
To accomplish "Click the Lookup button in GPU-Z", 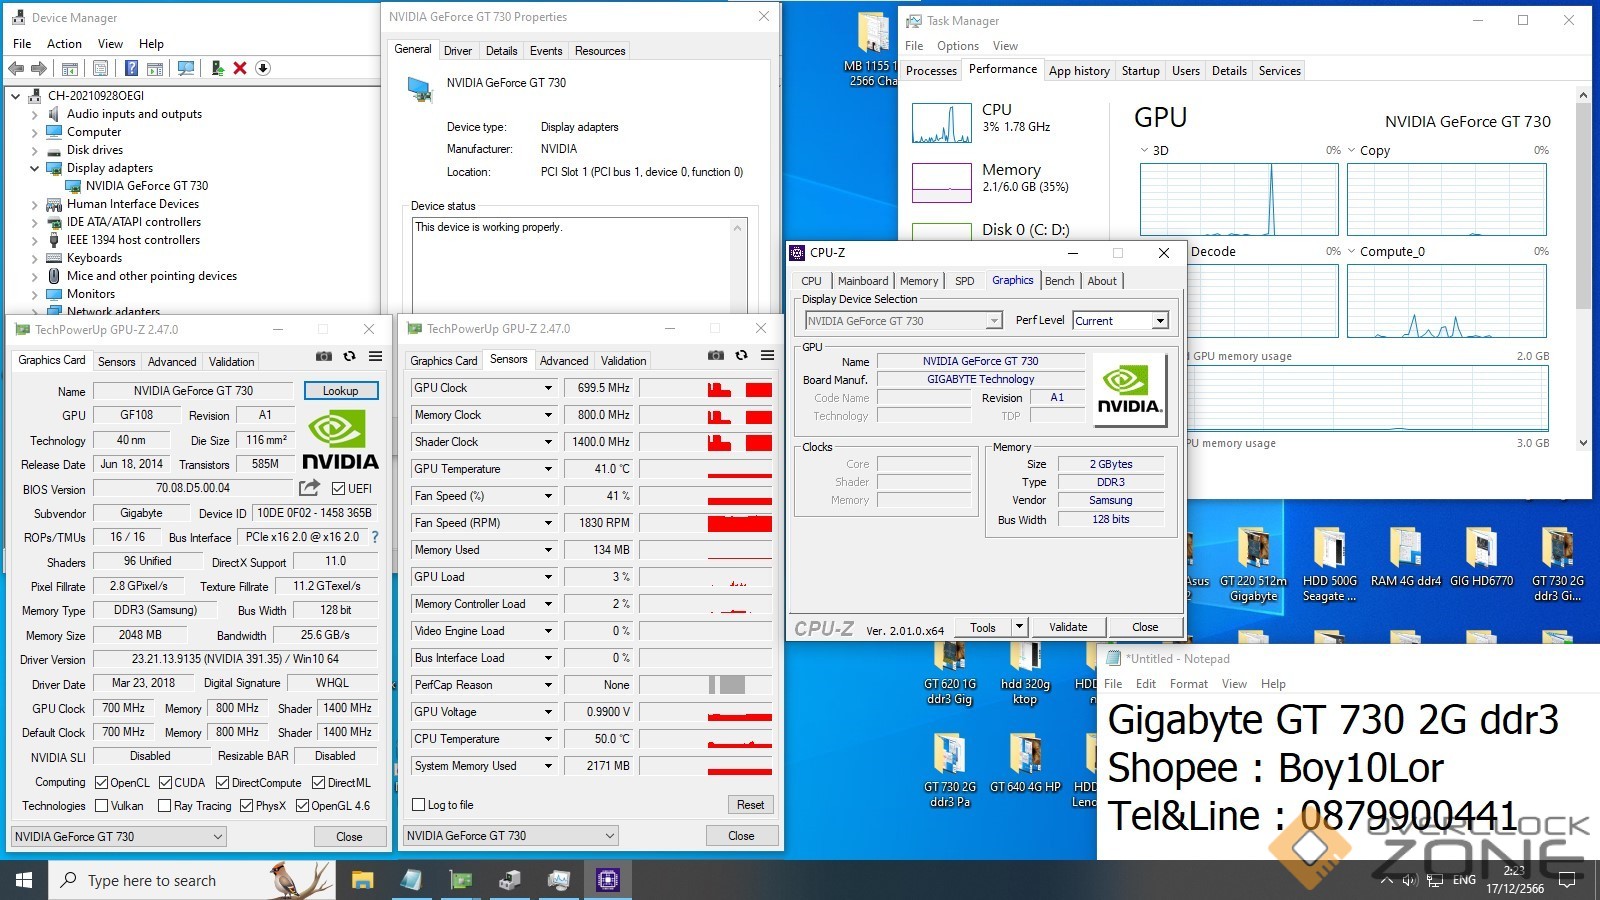I will tap(340, 391).
